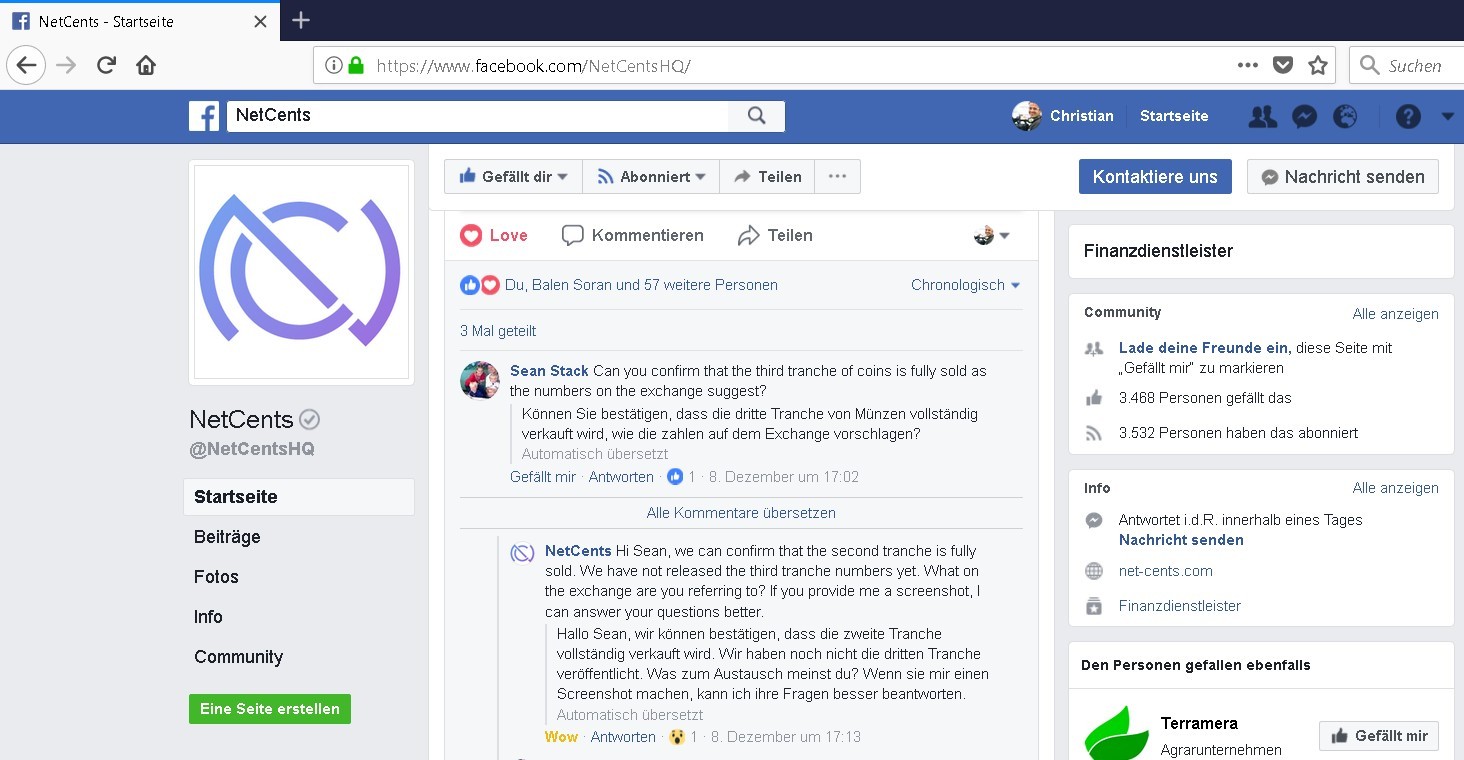1464x760 pixels.
Task: Open Du, Balen Soran und 57 weitere Personen
Action: coord(641,285)
